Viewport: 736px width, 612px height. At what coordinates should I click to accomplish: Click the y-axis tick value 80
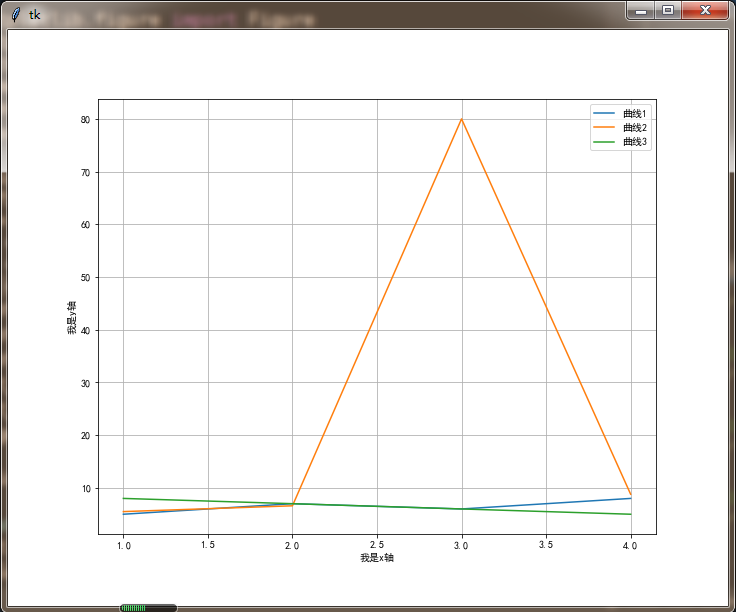85,120
